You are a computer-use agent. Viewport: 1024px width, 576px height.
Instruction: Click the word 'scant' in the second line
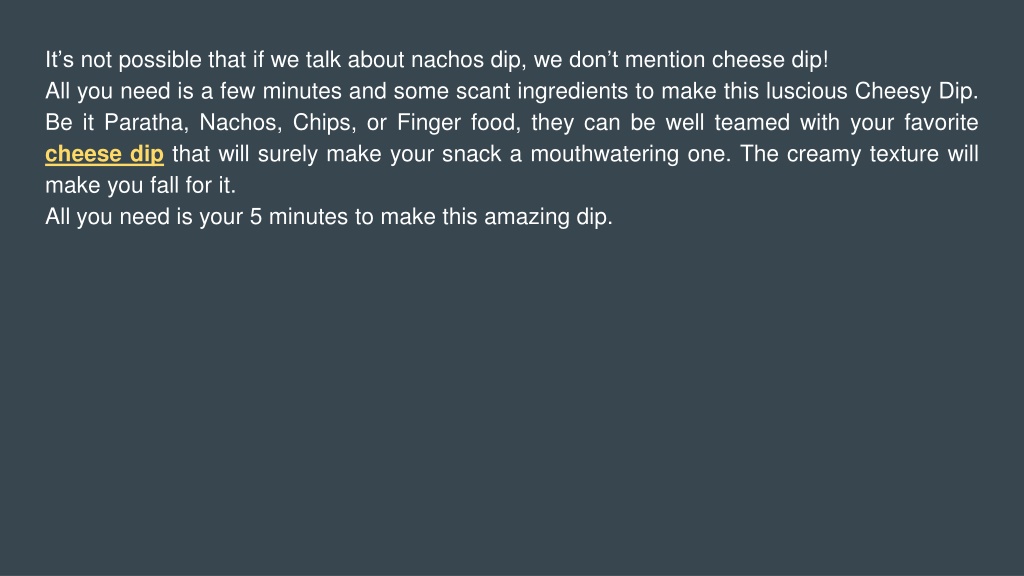point(483,91)
